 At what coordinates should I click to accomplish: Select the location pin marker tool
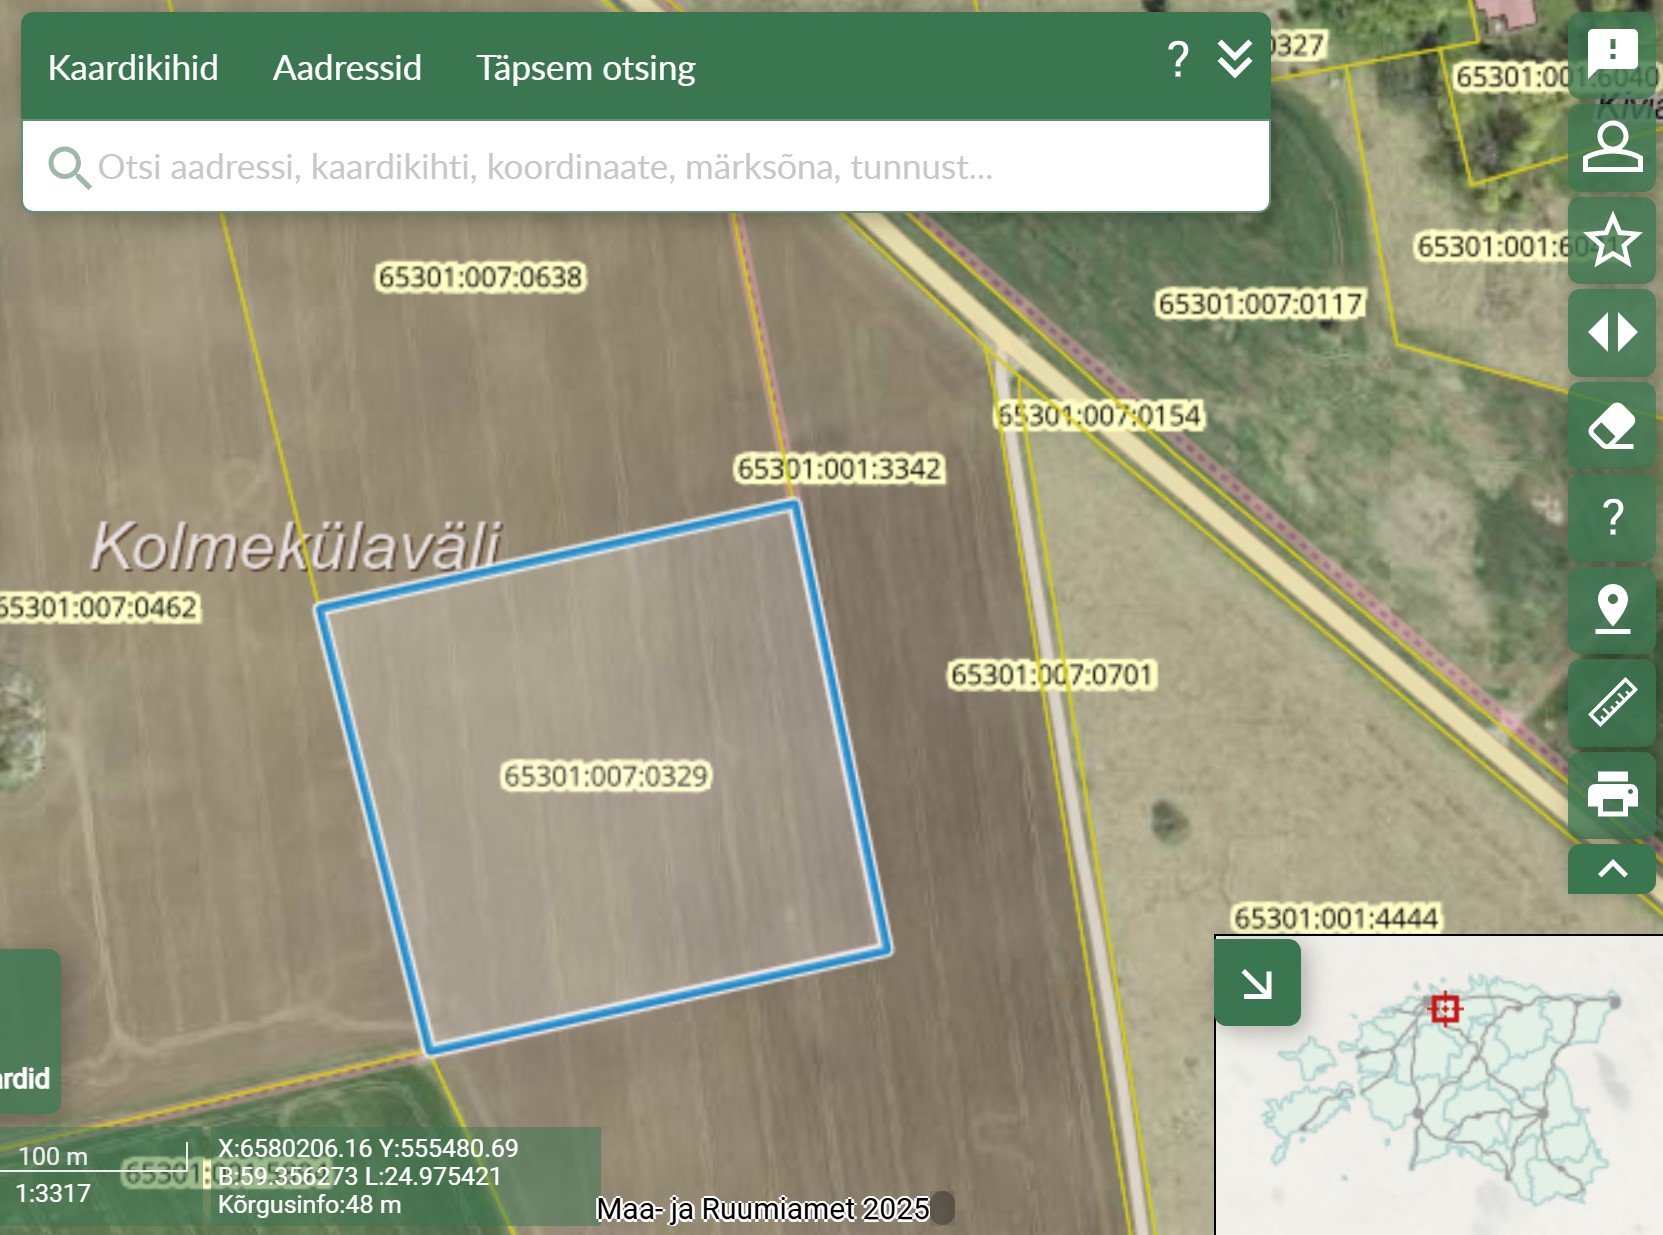(1612, 609)
